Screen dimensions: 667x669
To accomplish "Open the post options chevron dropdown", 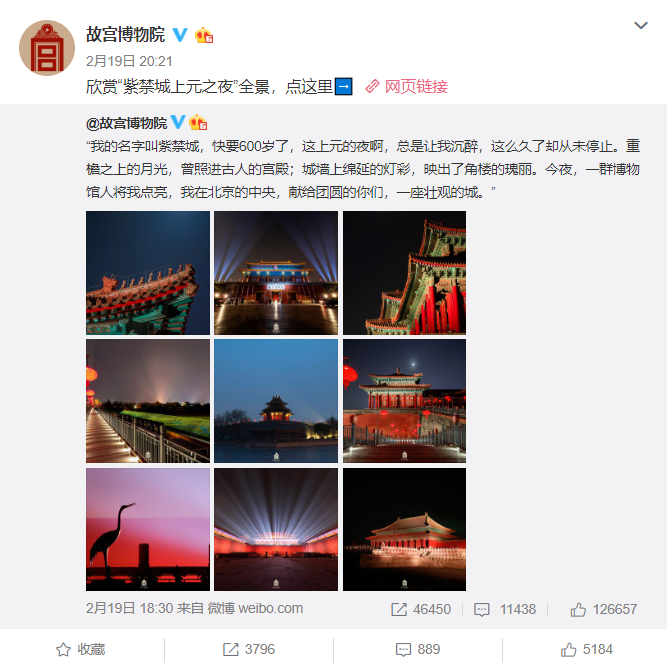I will click(x=641, y=26).
